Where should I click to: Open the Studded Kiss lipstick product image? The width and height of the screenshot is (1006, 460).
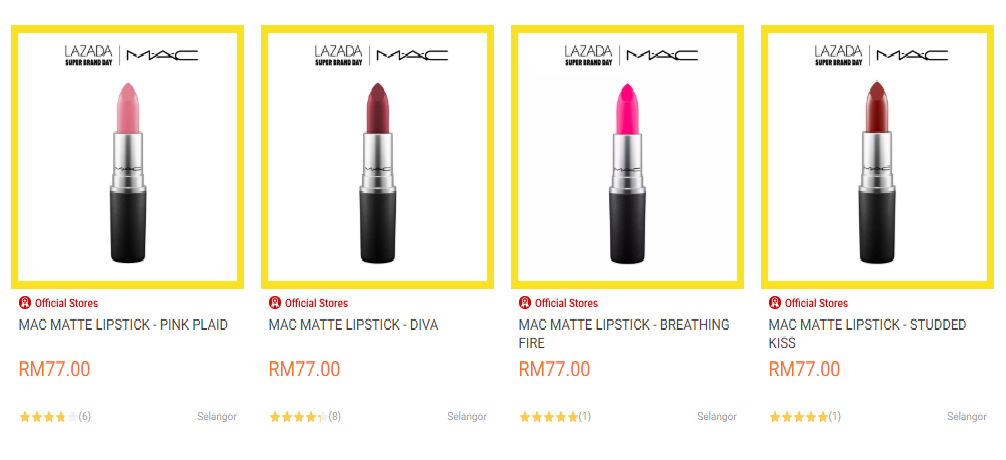click(x=878, y=157)
